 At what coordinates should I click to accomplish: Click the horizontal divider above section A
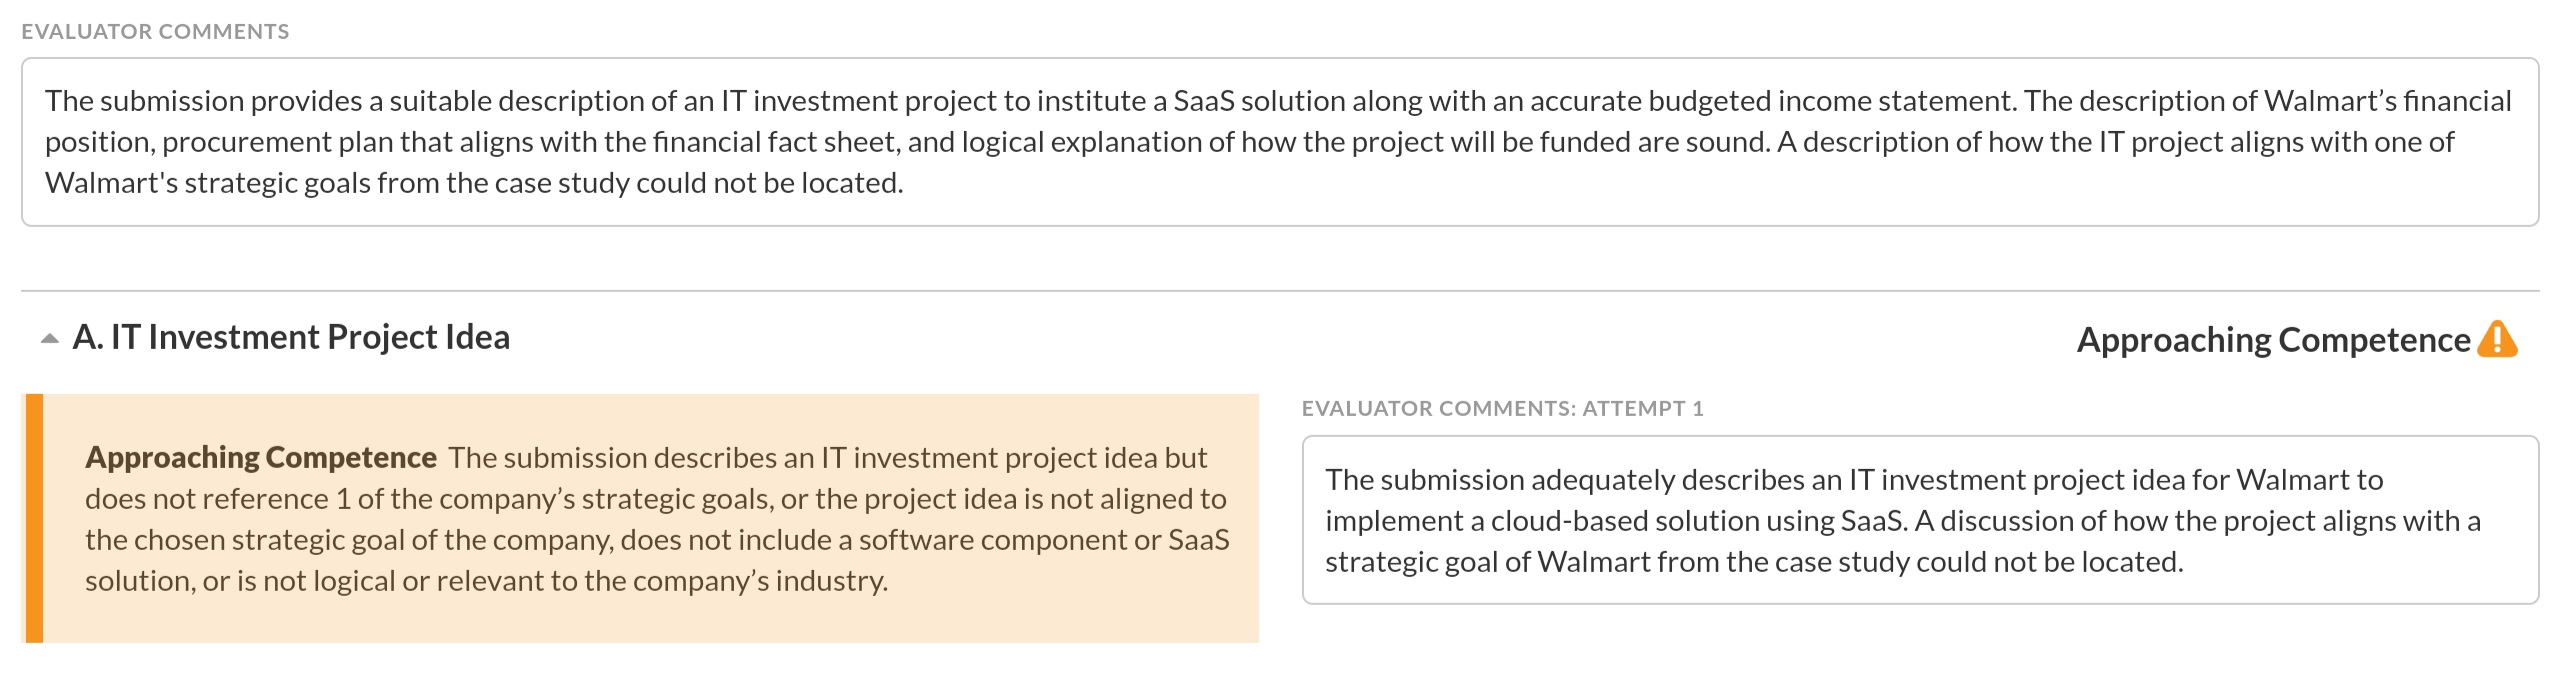pyautogui.click(x=1278, y=291)
